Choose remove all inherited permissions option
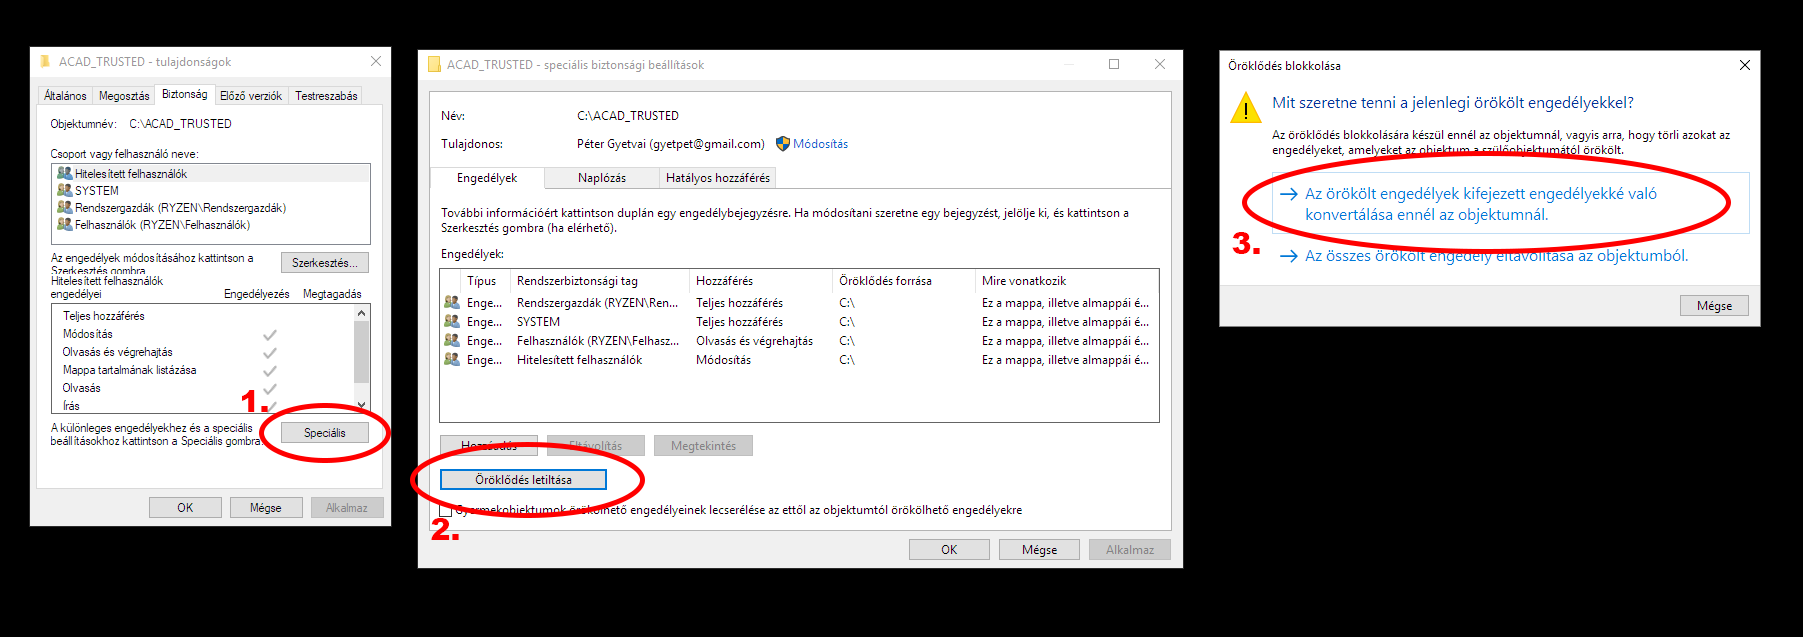The image size is (1803, 637). pyautogui.click(x=1495, y=256)
